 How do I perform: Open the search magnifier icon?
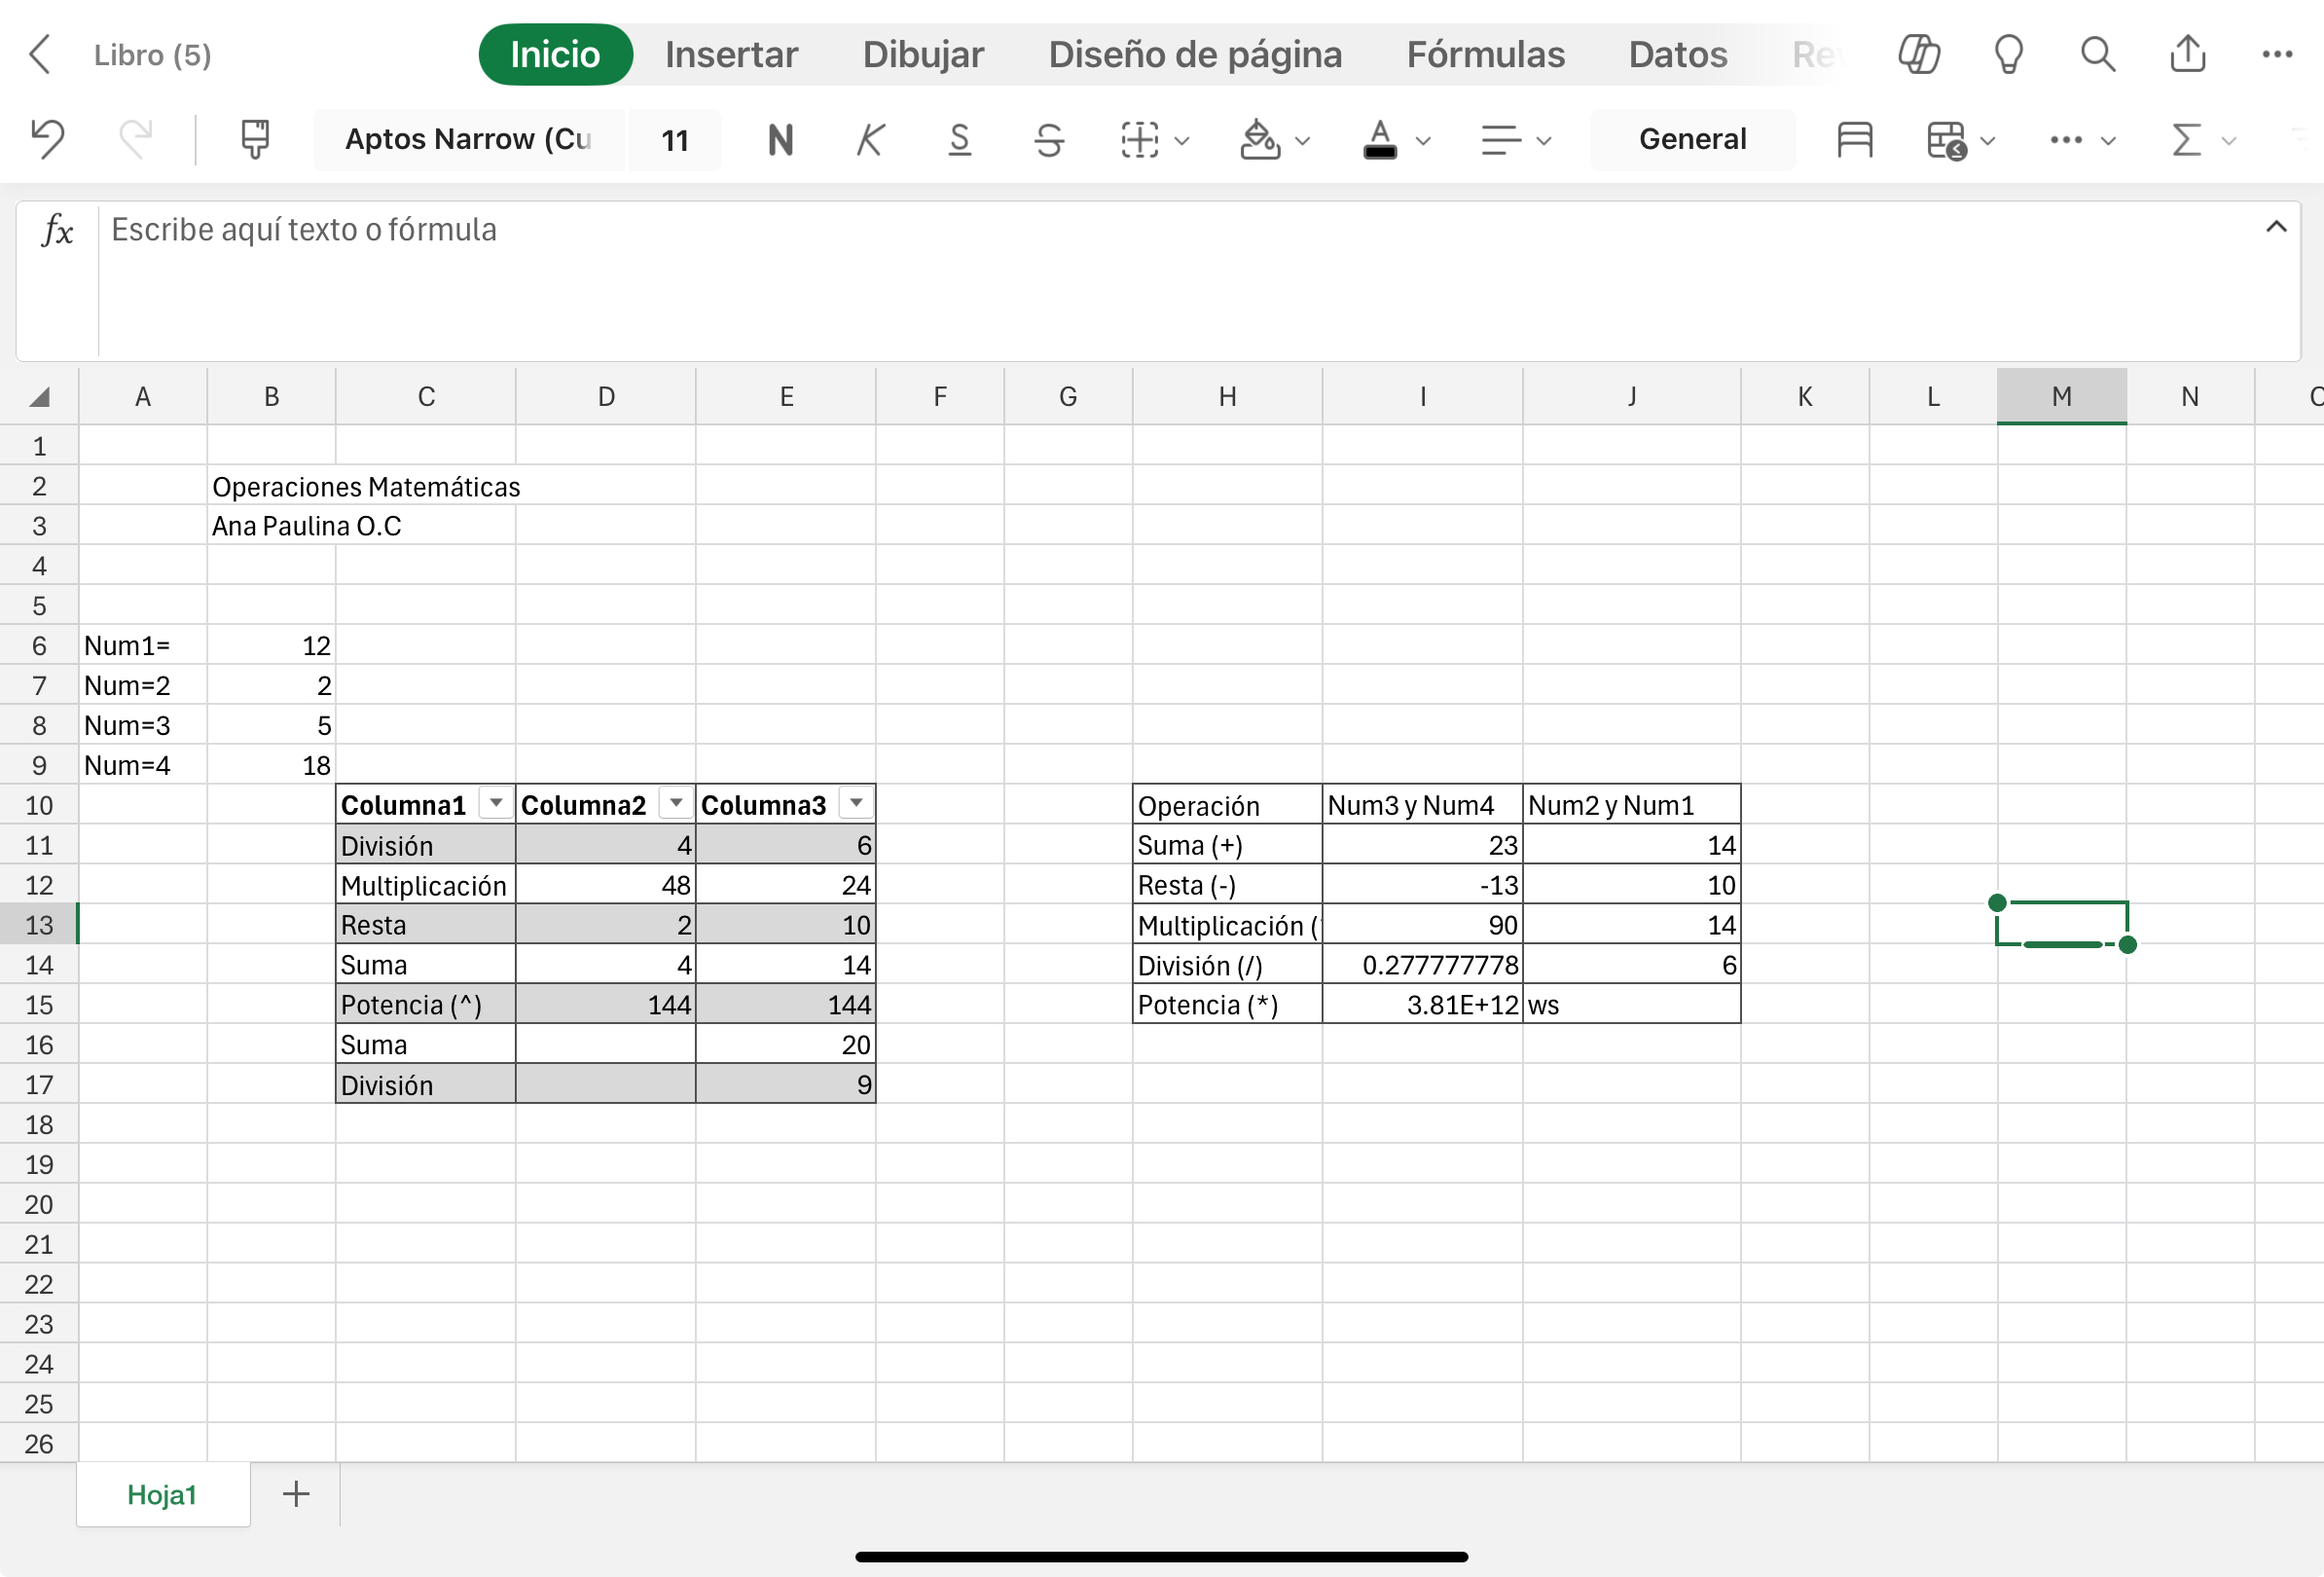click(2097, 54)
